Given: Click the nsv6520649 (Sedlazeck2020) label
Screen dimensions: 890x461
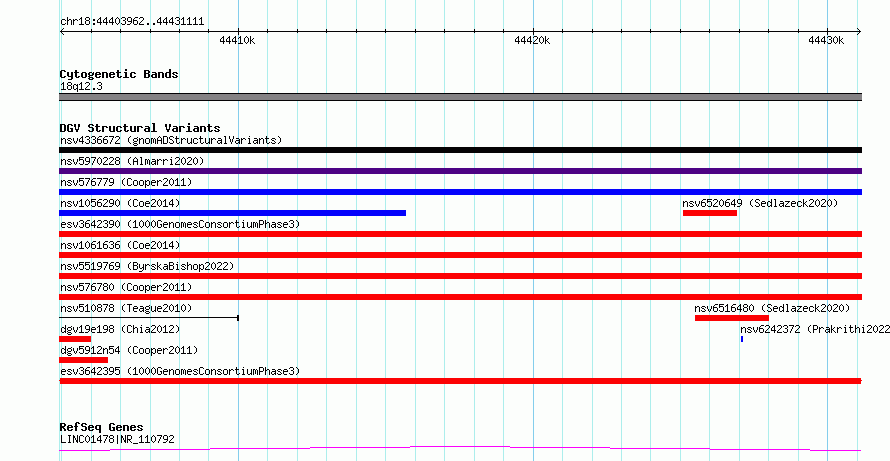Looking at the screenshot, I should click(760, 203).
